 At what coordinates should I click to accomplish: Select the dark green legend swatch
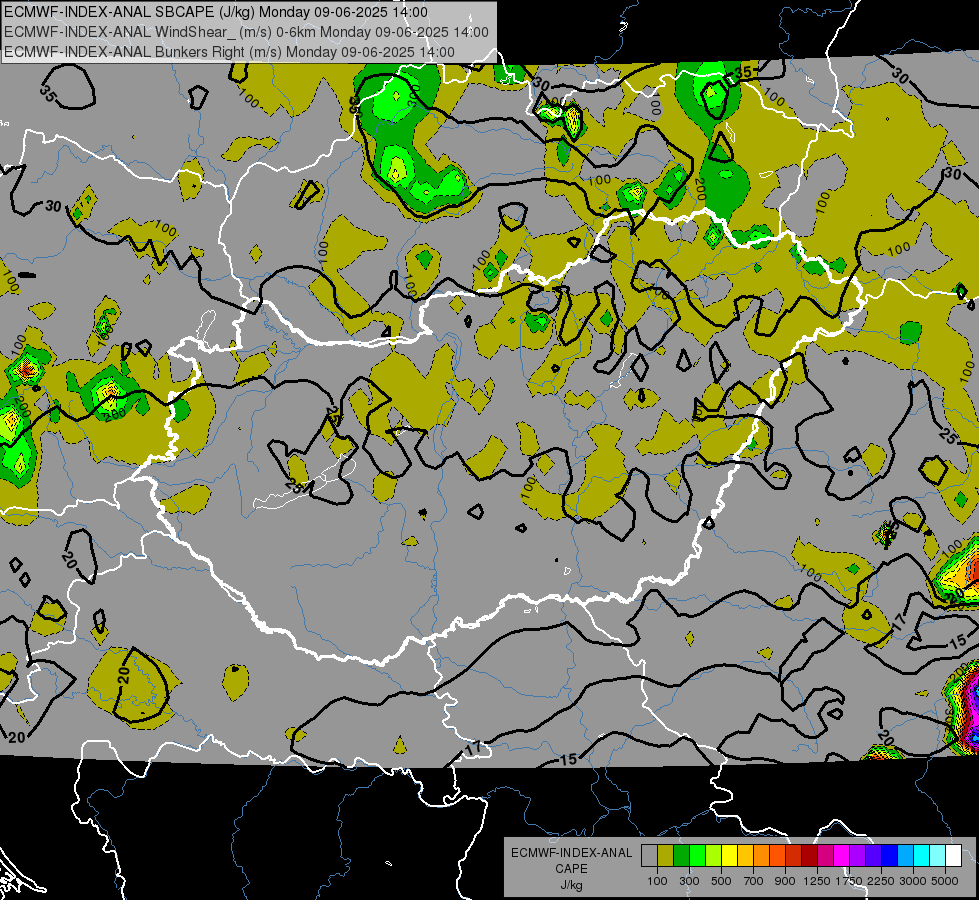681,855
